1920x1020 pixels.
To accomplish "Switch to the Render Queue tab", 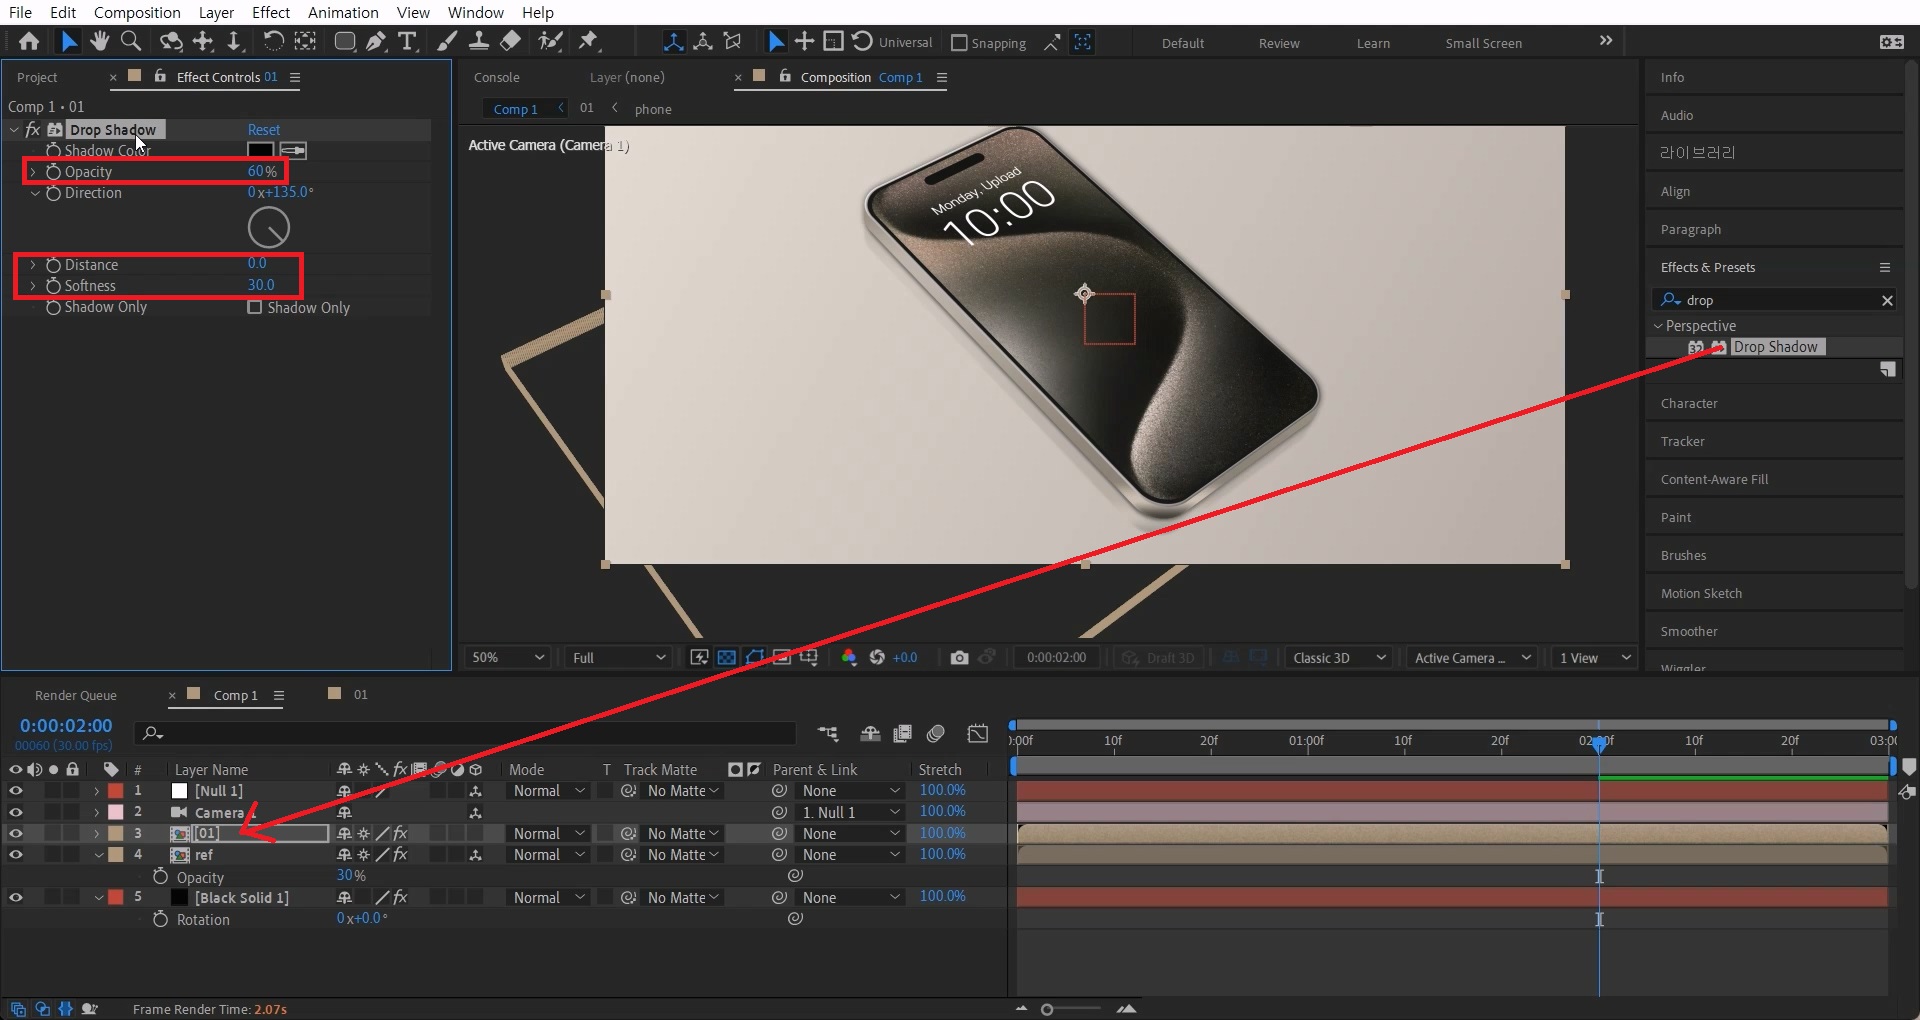I will (76, 695).
